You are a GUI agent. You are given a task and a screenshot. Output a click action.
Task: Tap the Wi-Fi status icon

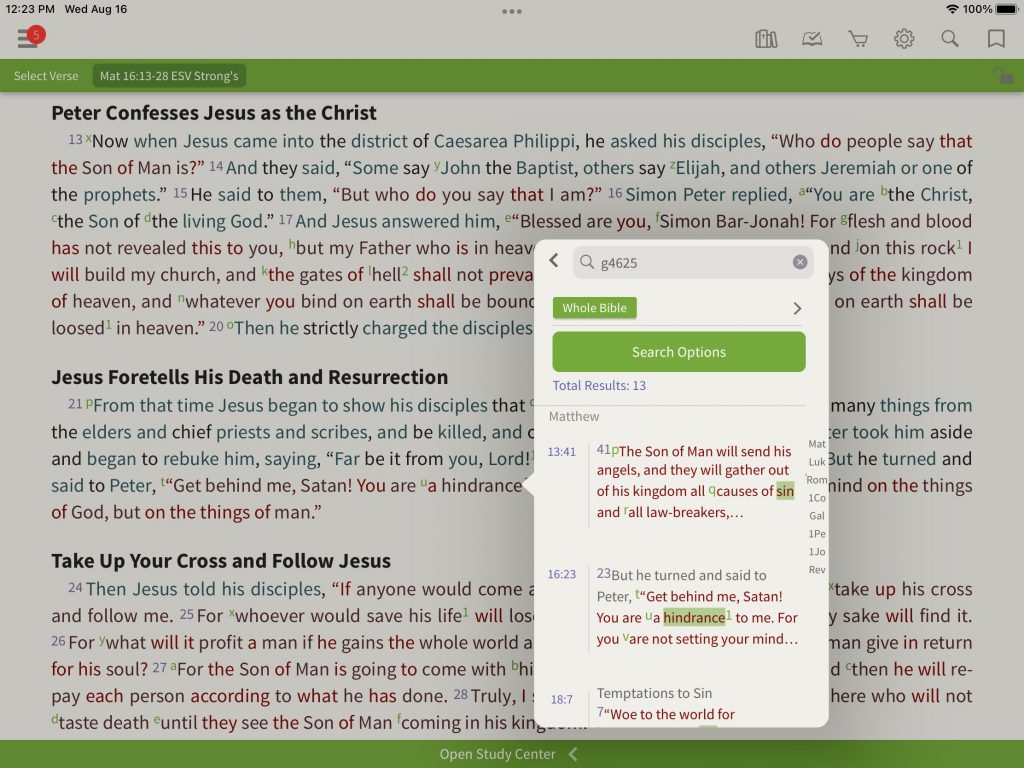[x=952, y=9]
